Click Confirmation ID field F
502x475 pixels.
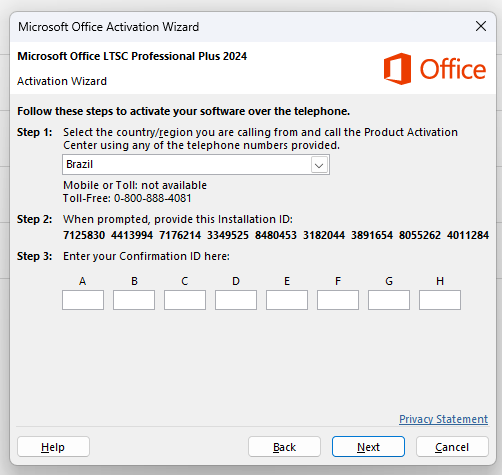coord(338,300)
